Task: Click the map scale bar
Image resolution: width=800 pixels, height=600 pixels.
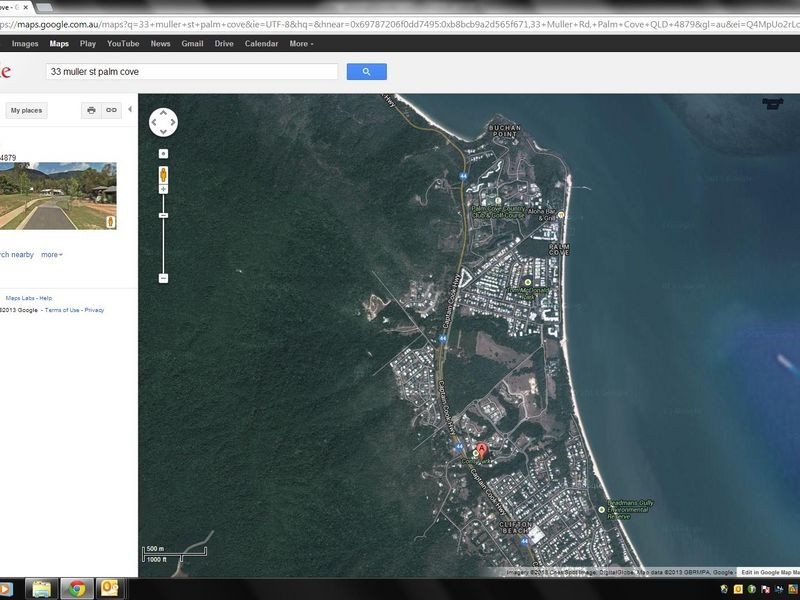Action: click(174, 554)
